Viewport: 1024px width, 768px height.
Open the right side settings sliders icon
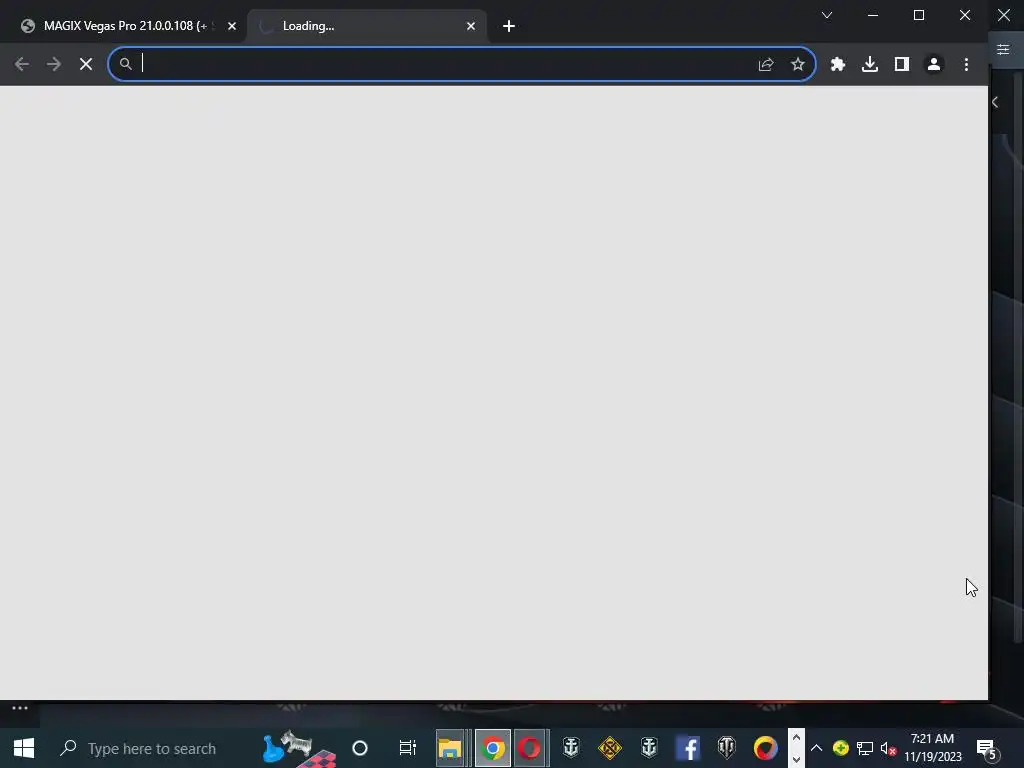pos(1003,50)
